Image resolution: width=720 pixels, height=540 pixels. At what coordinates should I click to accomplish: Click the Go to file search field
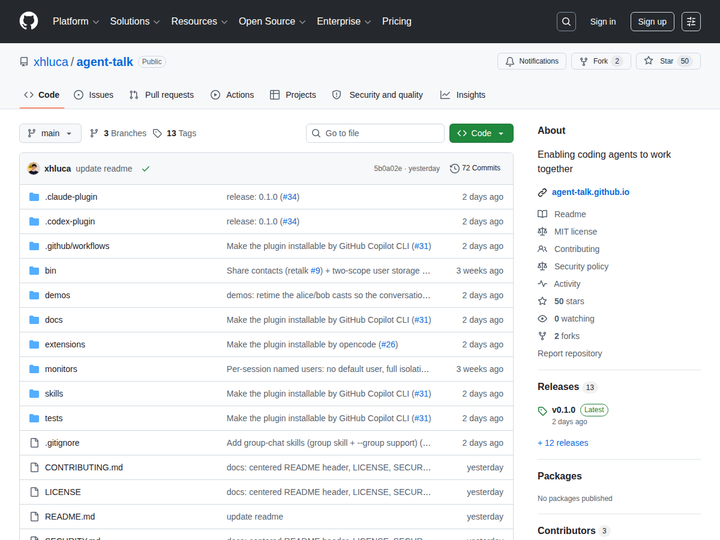[375, 133]
